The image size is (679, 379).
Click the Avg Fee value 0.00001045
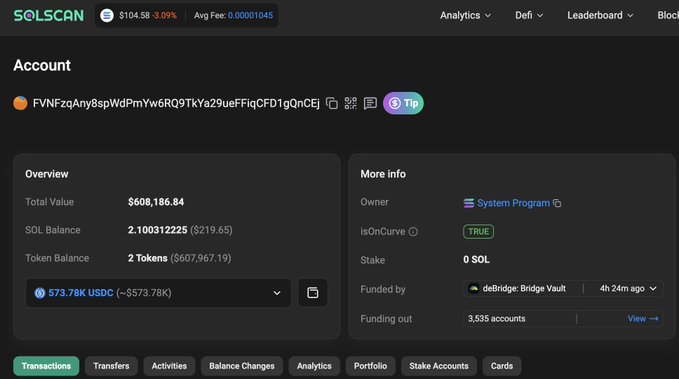pos(250,16)
